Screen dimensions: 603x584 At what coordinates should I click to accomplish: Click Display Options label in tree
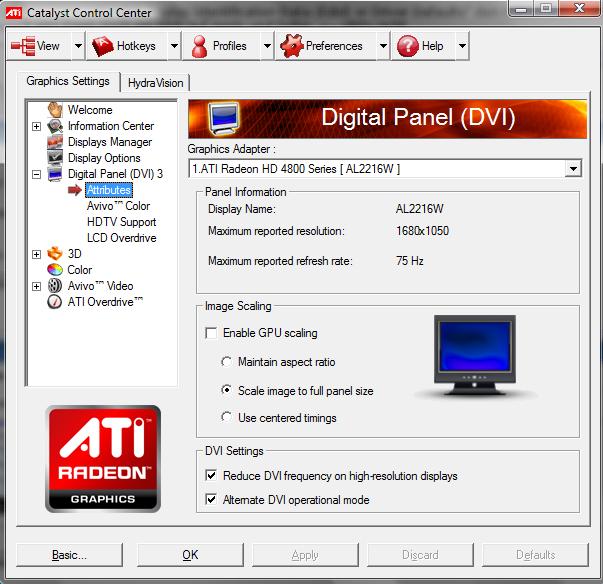pyautogui.click(x=104, y=158)
